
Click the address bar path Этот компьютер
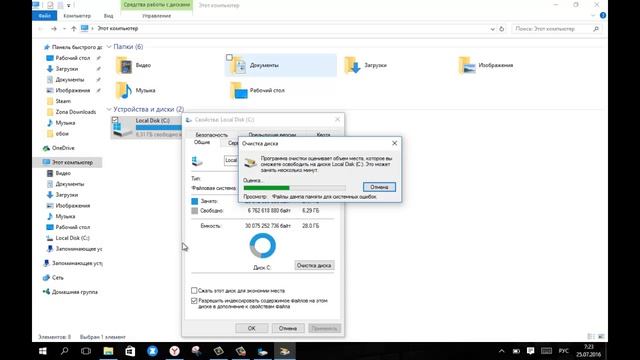click(118, 29)
